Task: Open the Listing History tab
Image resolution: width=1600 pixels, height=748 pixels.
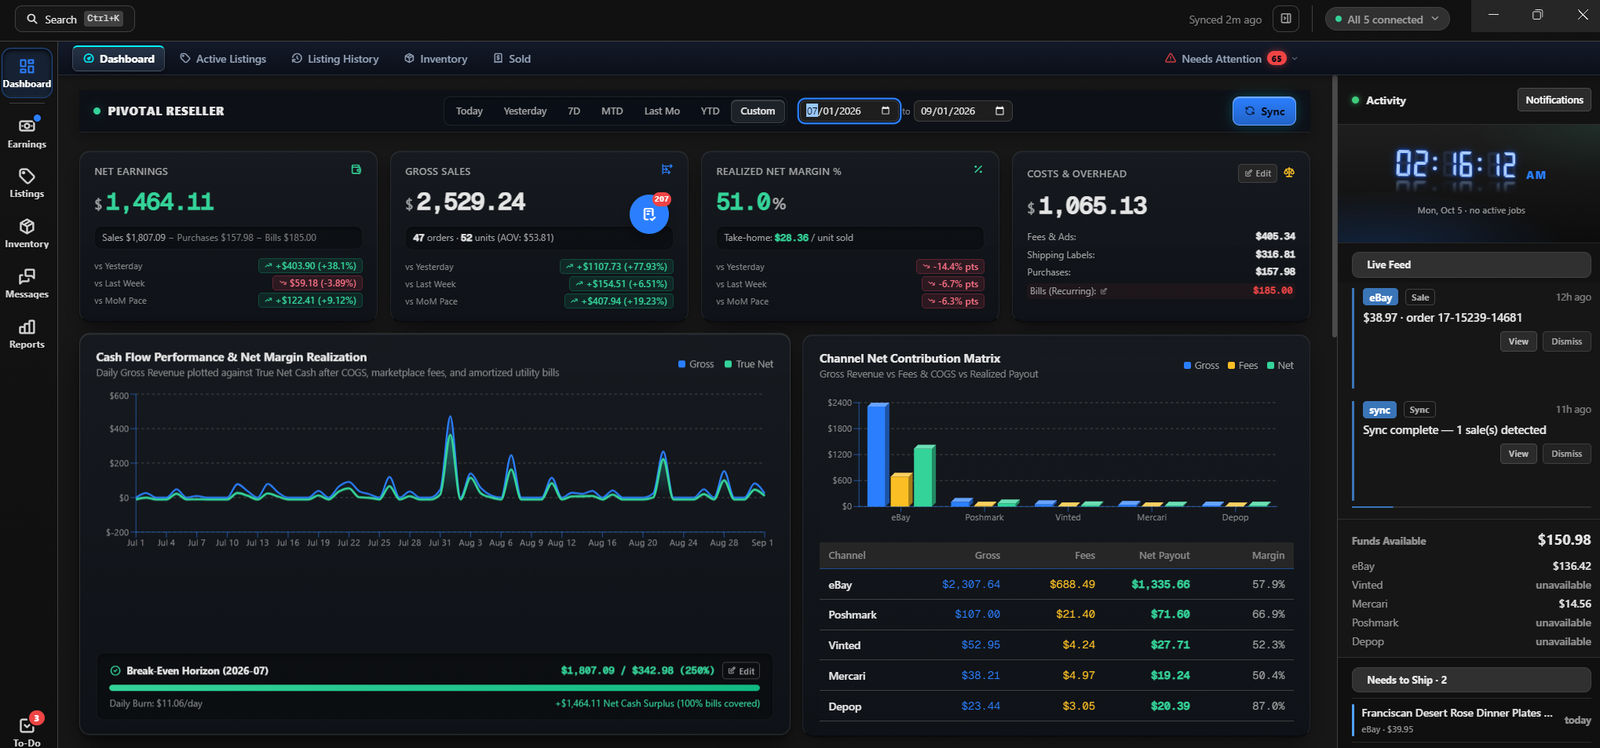Action: click(335, 59)
